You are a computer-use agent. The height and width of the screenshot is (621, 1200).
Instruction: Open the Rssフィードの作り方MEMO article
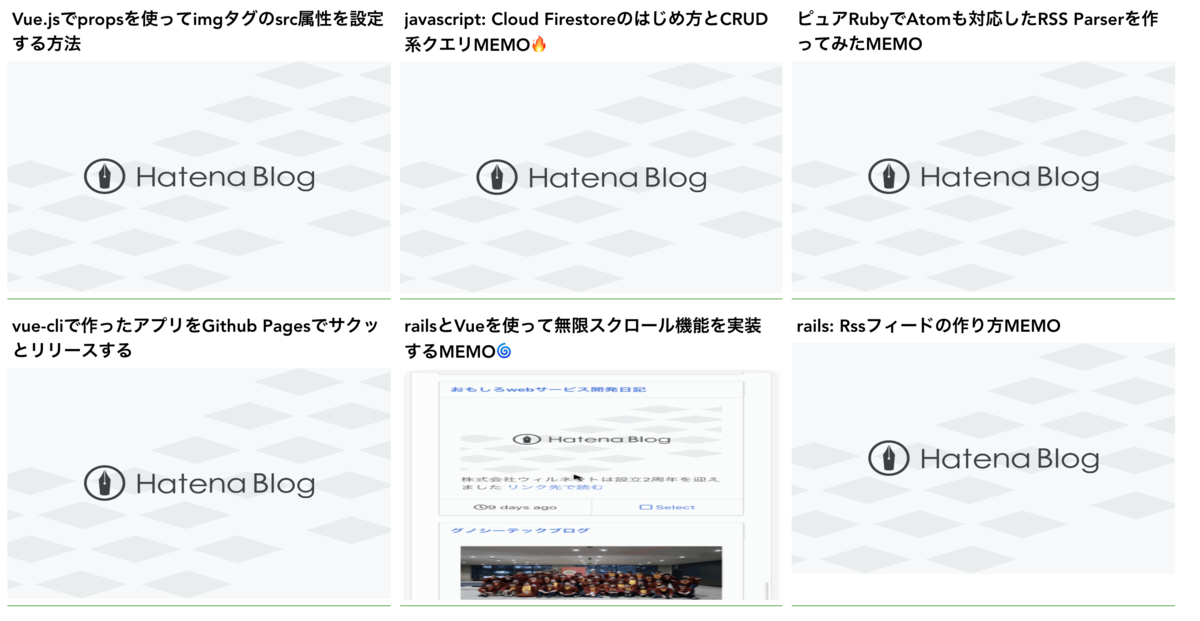[x=930, y=325]
